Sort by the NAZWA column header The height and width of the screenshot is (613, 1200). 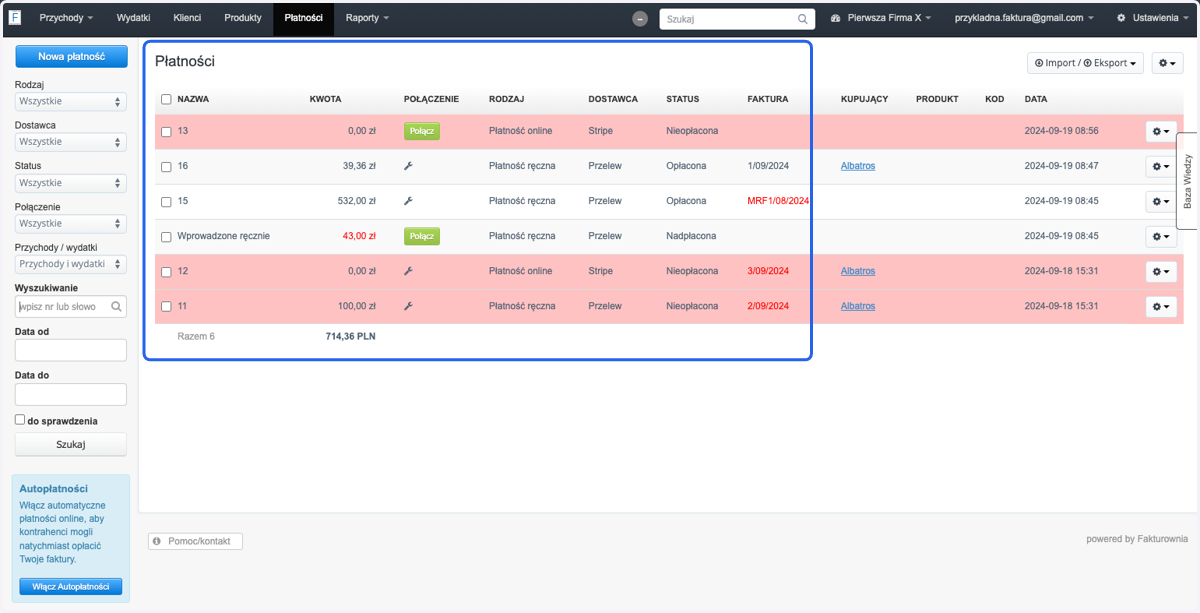(x=193, y=99)
